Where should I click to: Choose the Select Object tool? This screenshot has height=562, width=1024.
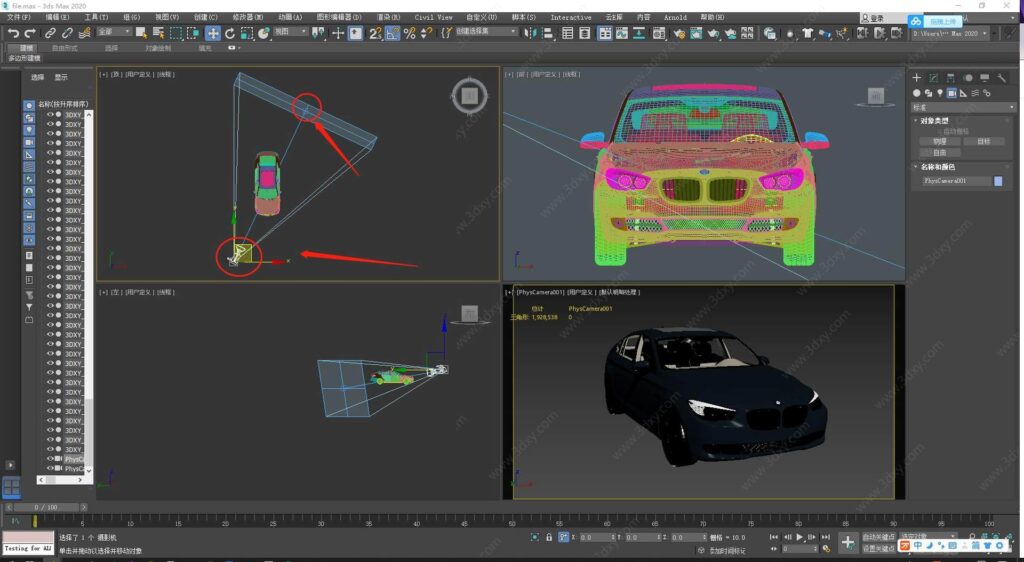click(141, 33)
